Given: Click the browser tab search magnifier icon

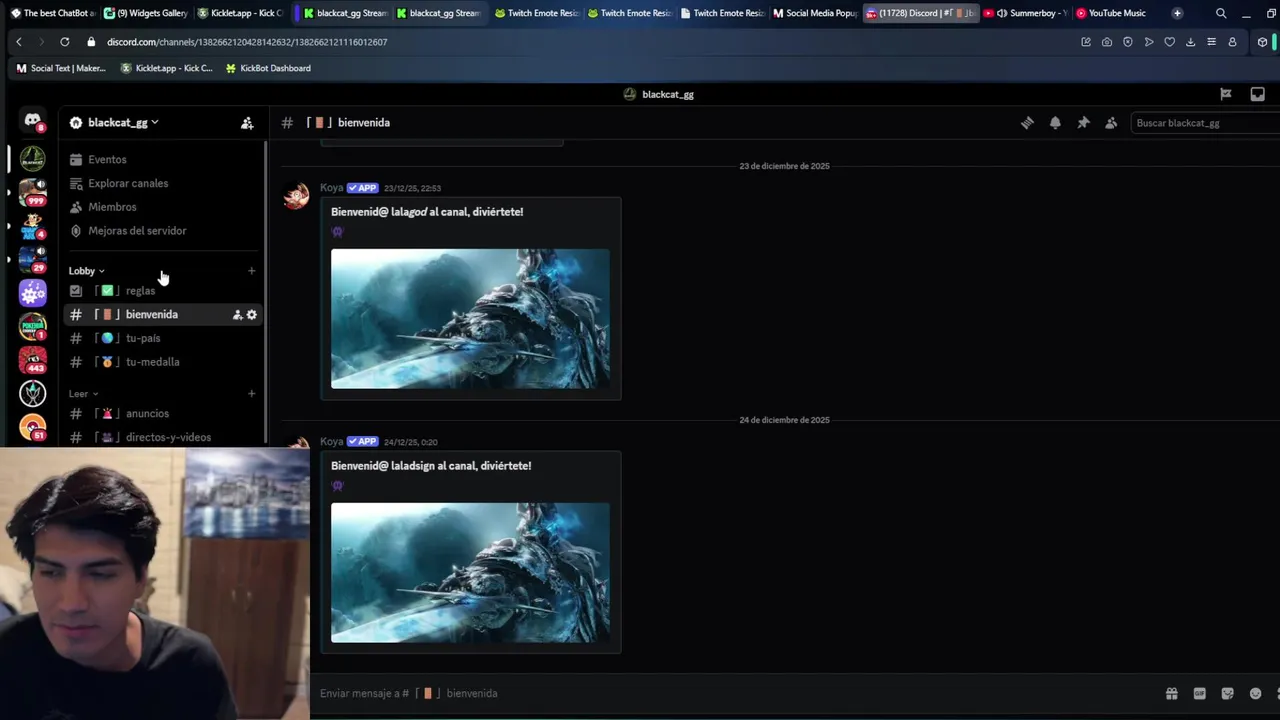Looking at the screenshot, I should pos(1221,13).
